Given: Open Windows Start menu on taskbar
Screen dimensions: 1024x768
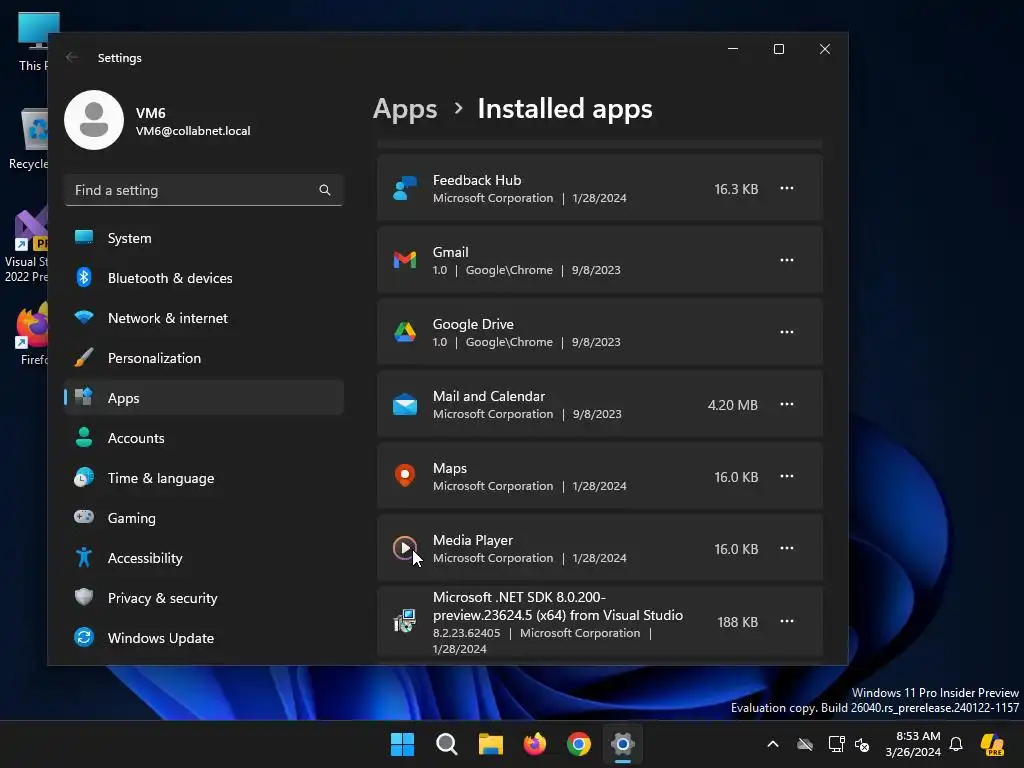Looking at the screenshot, I should pos(402,744).
